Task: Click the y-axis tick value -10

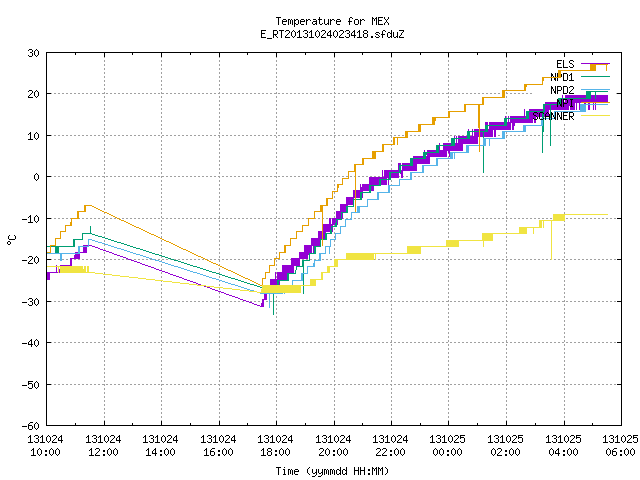Action: (31, 219)
